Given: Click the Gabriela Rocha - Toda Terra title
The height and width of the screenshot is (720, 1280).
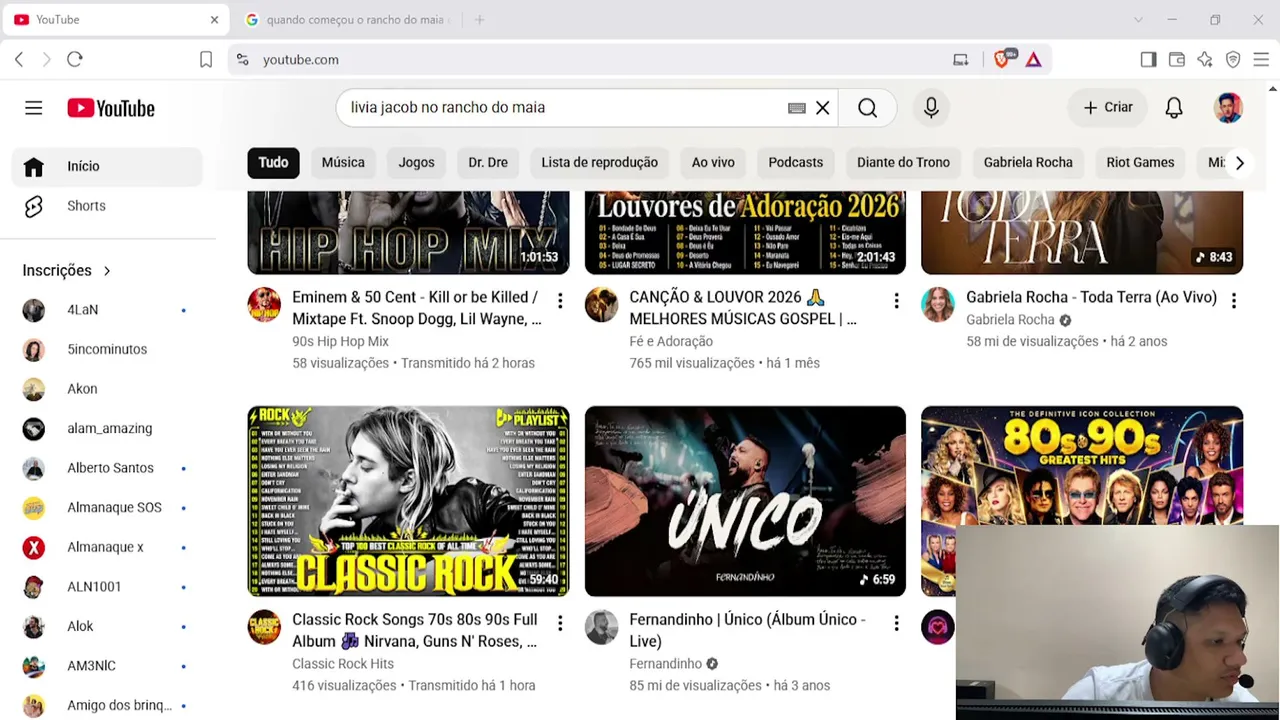Looking at the screenshot, I should click(x=1091, y=297).
